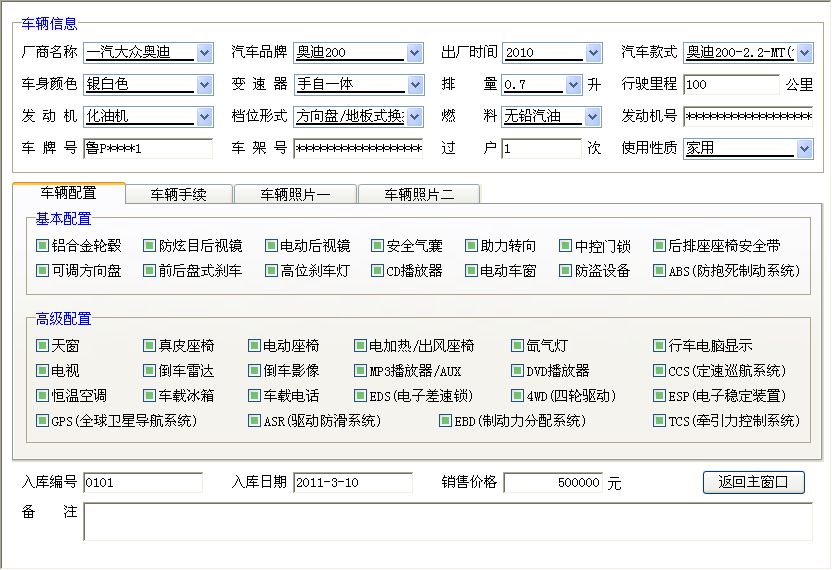832x570 pixels.
Task: Toggle the ASR(驱动防滑系统) checkbox
Action: [254, 421]
